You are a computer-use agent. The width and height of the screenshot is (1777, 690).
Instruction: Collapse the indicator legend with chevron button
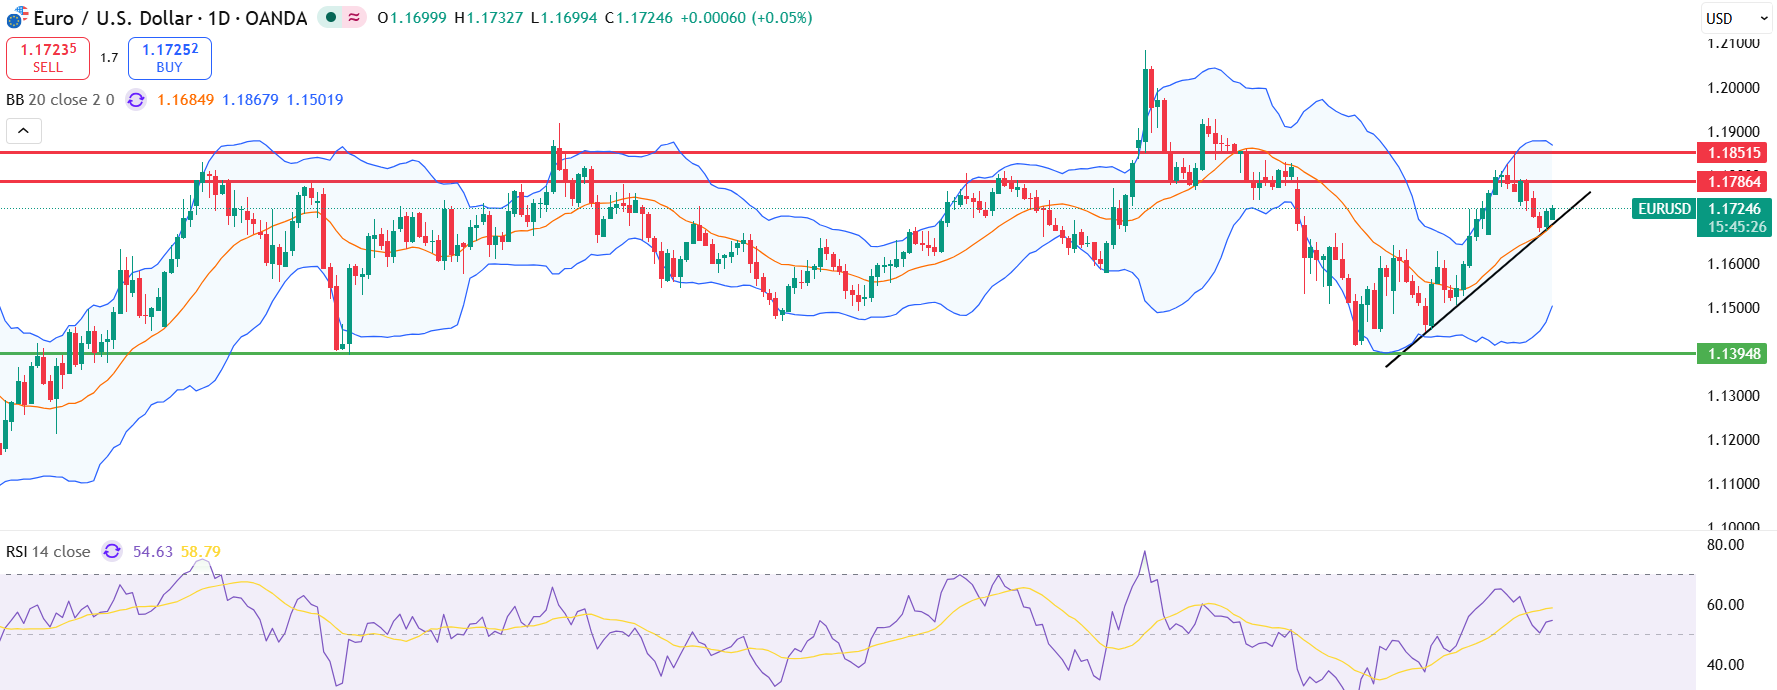point(23,131)
